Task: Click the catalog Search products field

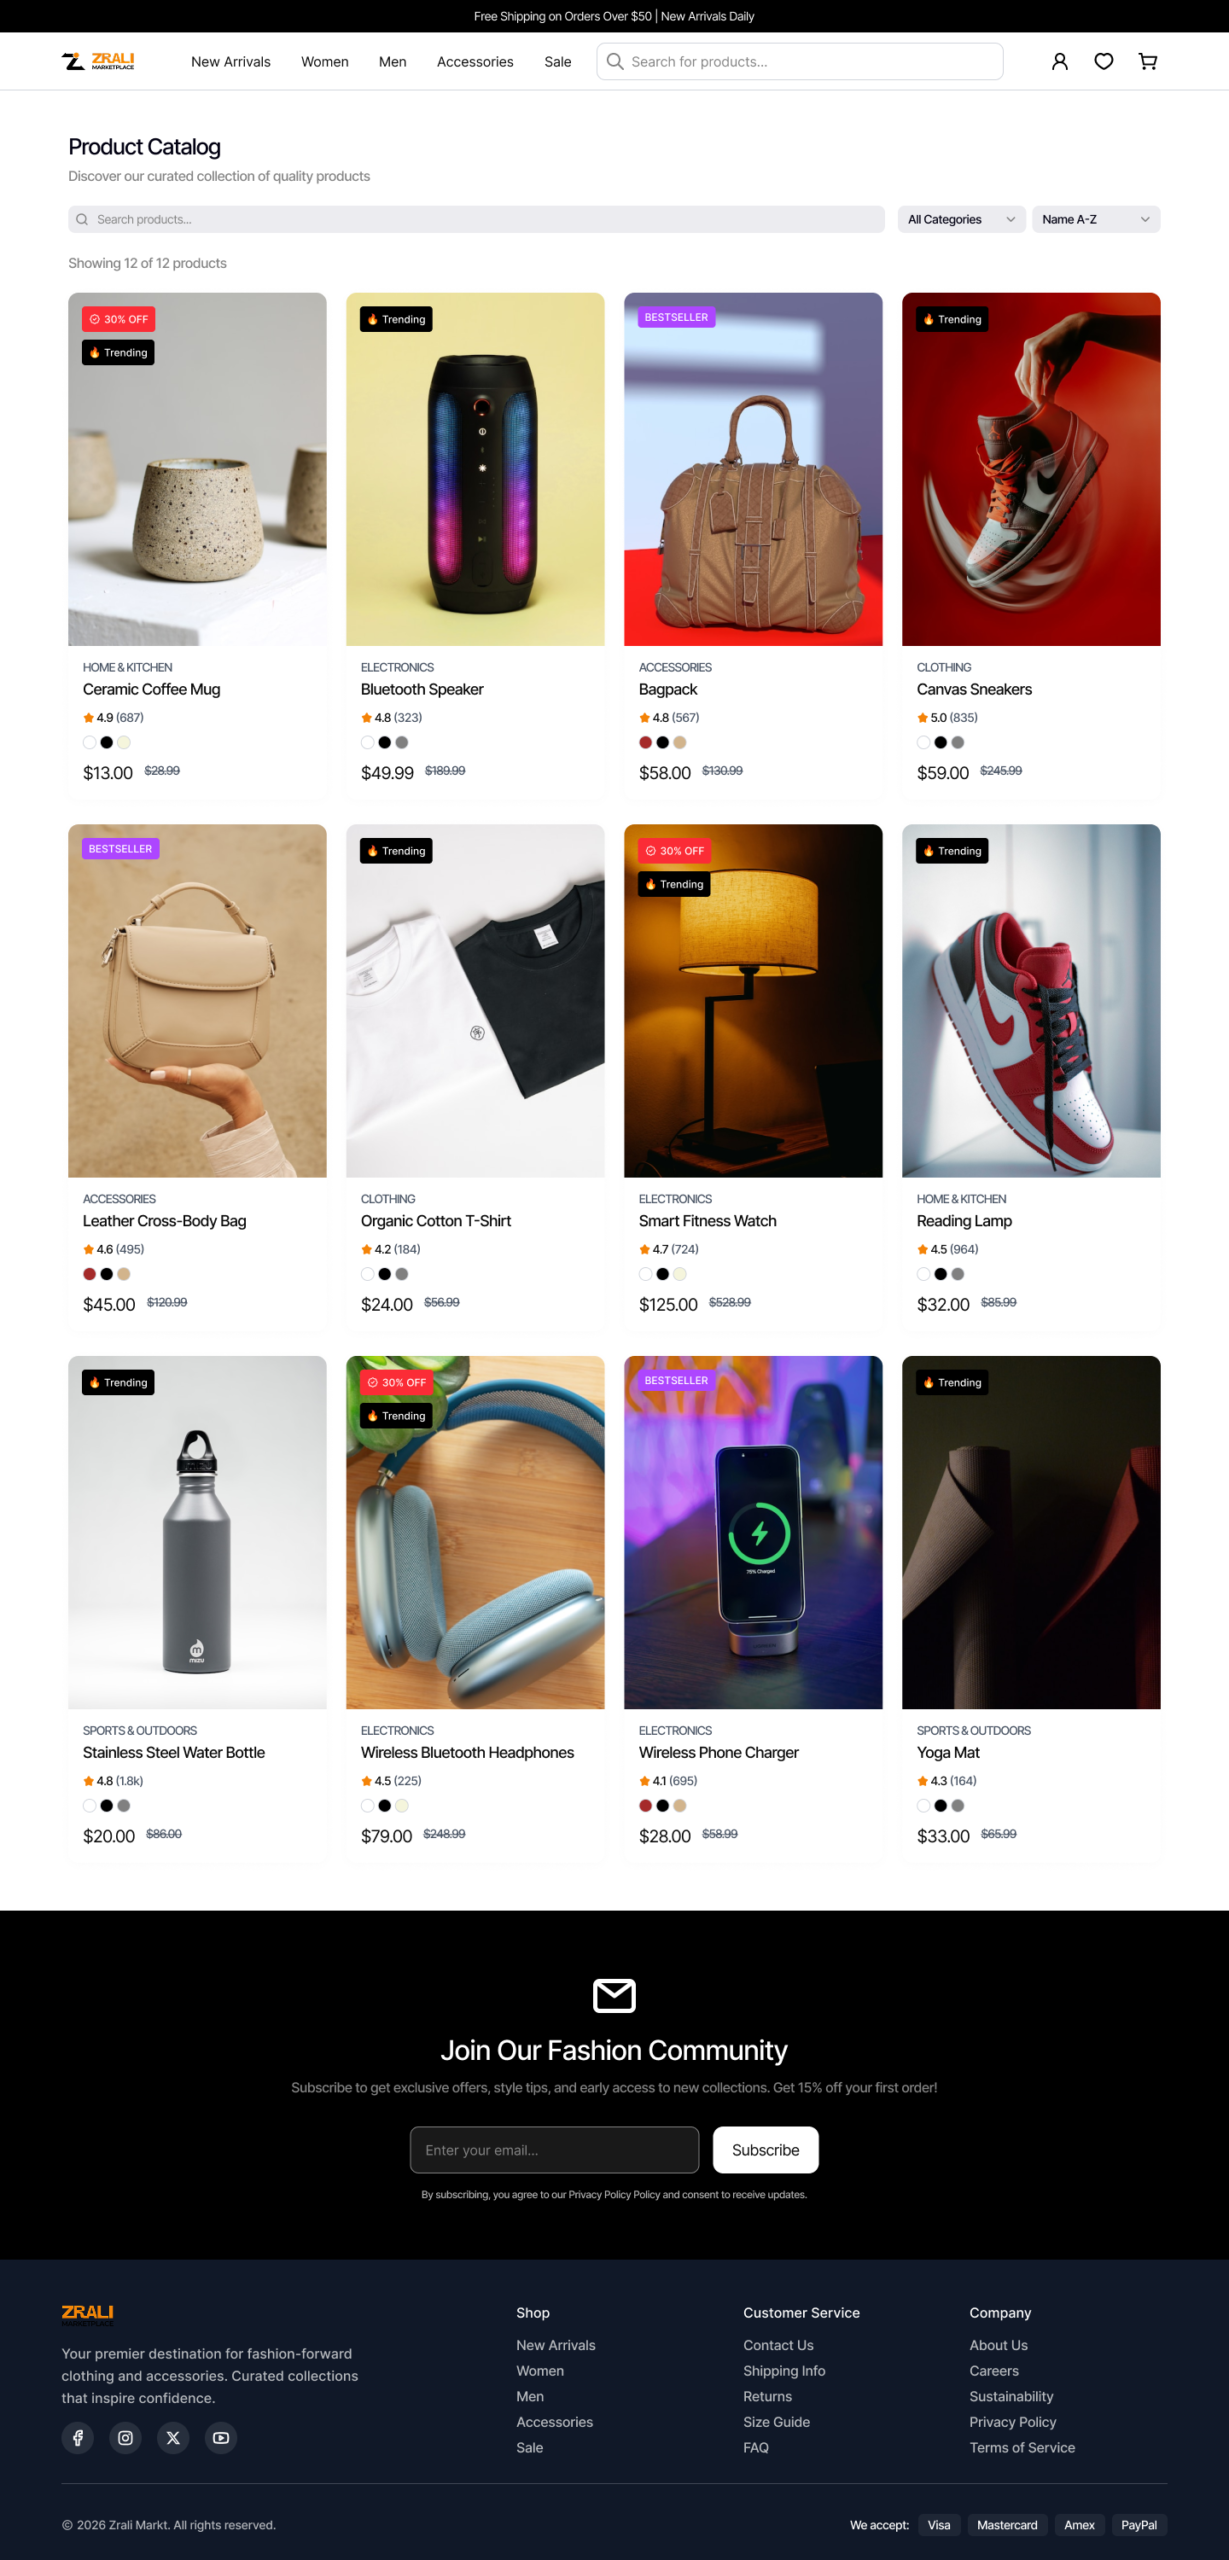Action: click(476, 219)
